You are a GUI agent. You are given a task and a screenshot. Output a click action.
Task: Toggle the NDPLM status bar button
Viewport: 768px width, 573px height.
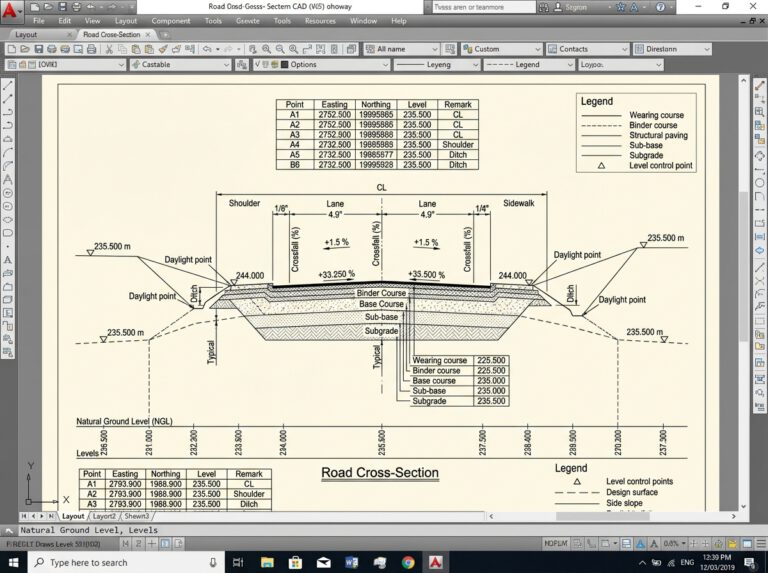(x=555, y=544)
